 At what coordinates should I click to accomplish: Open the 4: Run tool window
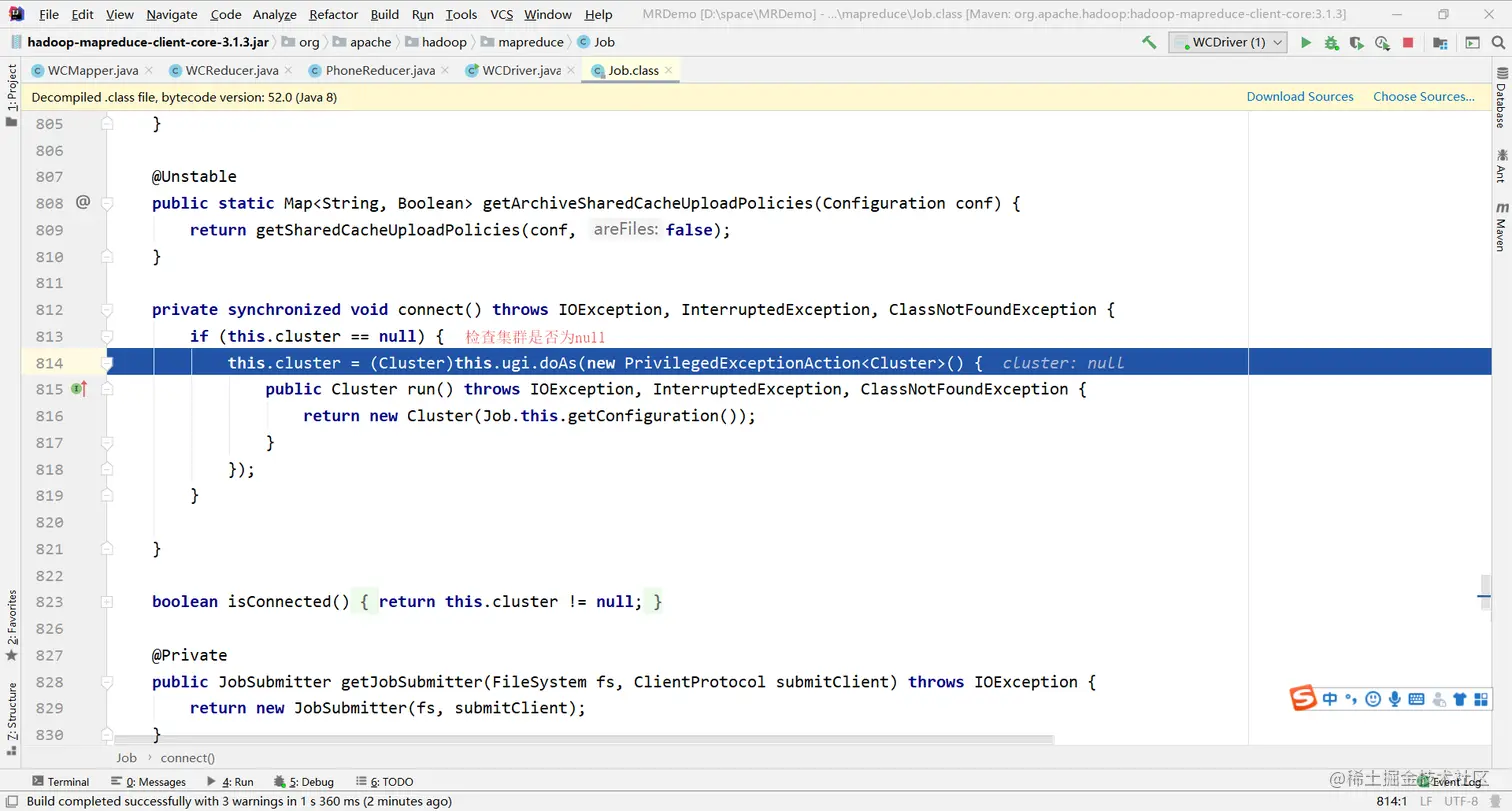click(x=230, y=782)
